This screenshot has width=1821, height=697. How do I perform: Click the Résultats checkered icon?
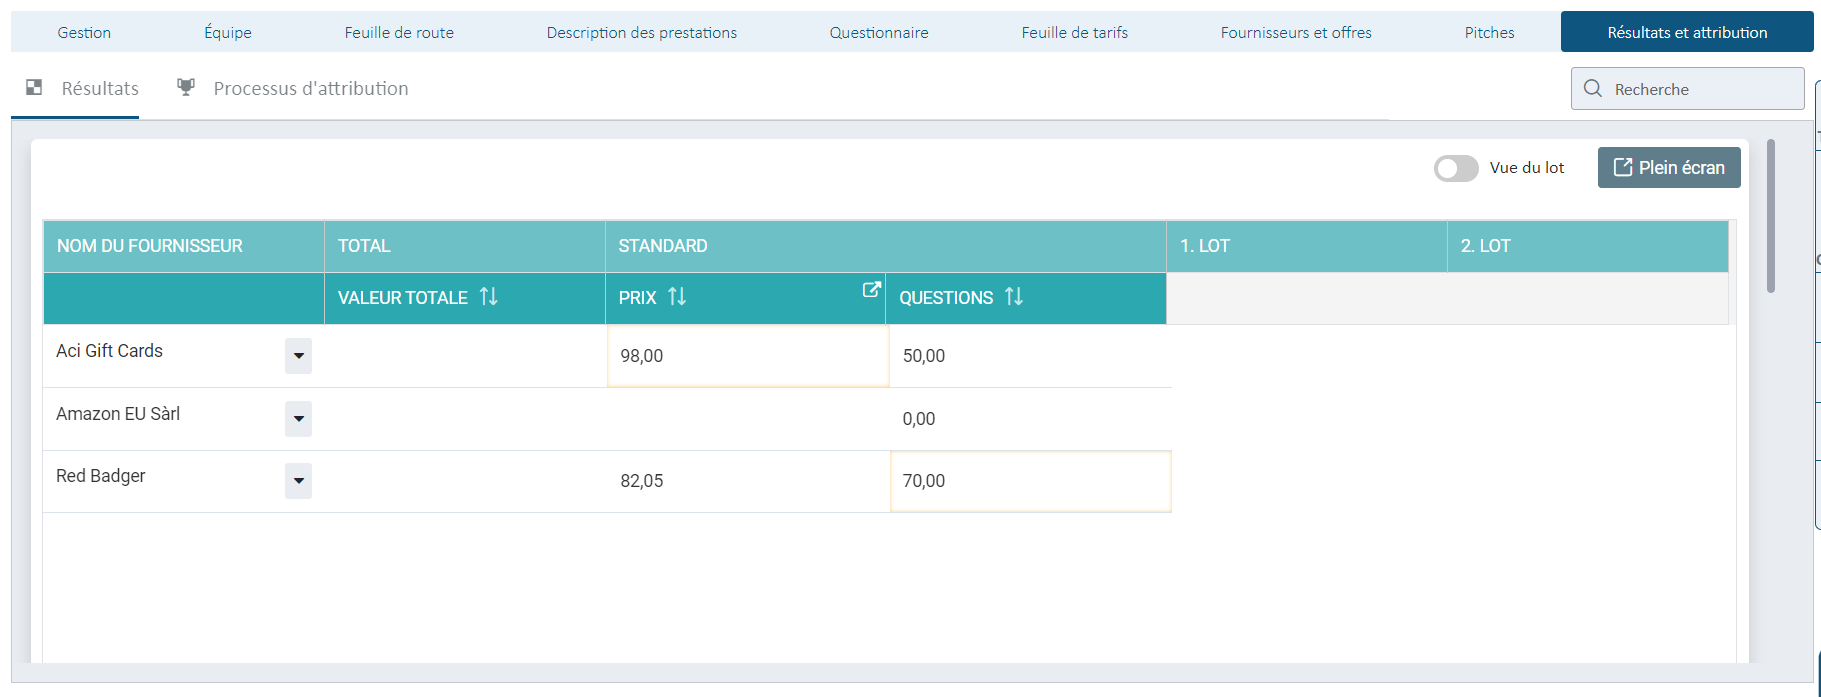[34, 87]
